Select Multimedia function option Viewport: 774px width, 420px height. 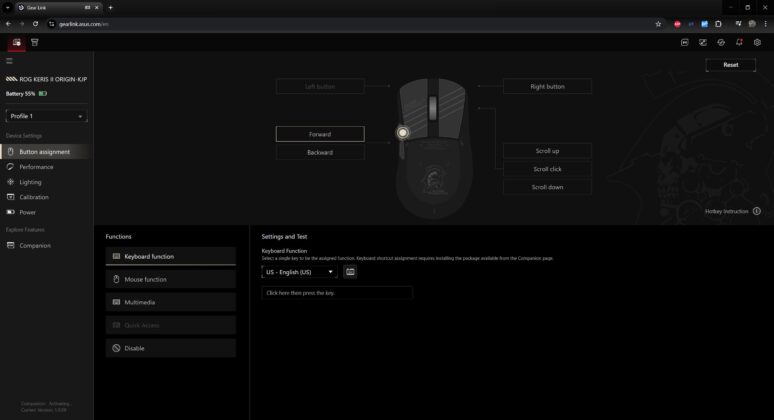170,302
